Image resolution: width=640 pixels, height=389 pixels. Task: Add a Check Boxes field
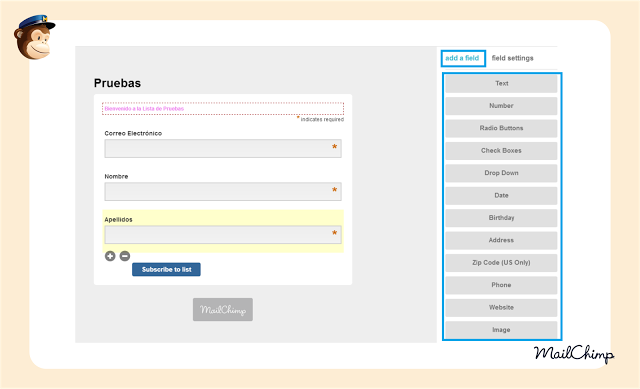501,151
